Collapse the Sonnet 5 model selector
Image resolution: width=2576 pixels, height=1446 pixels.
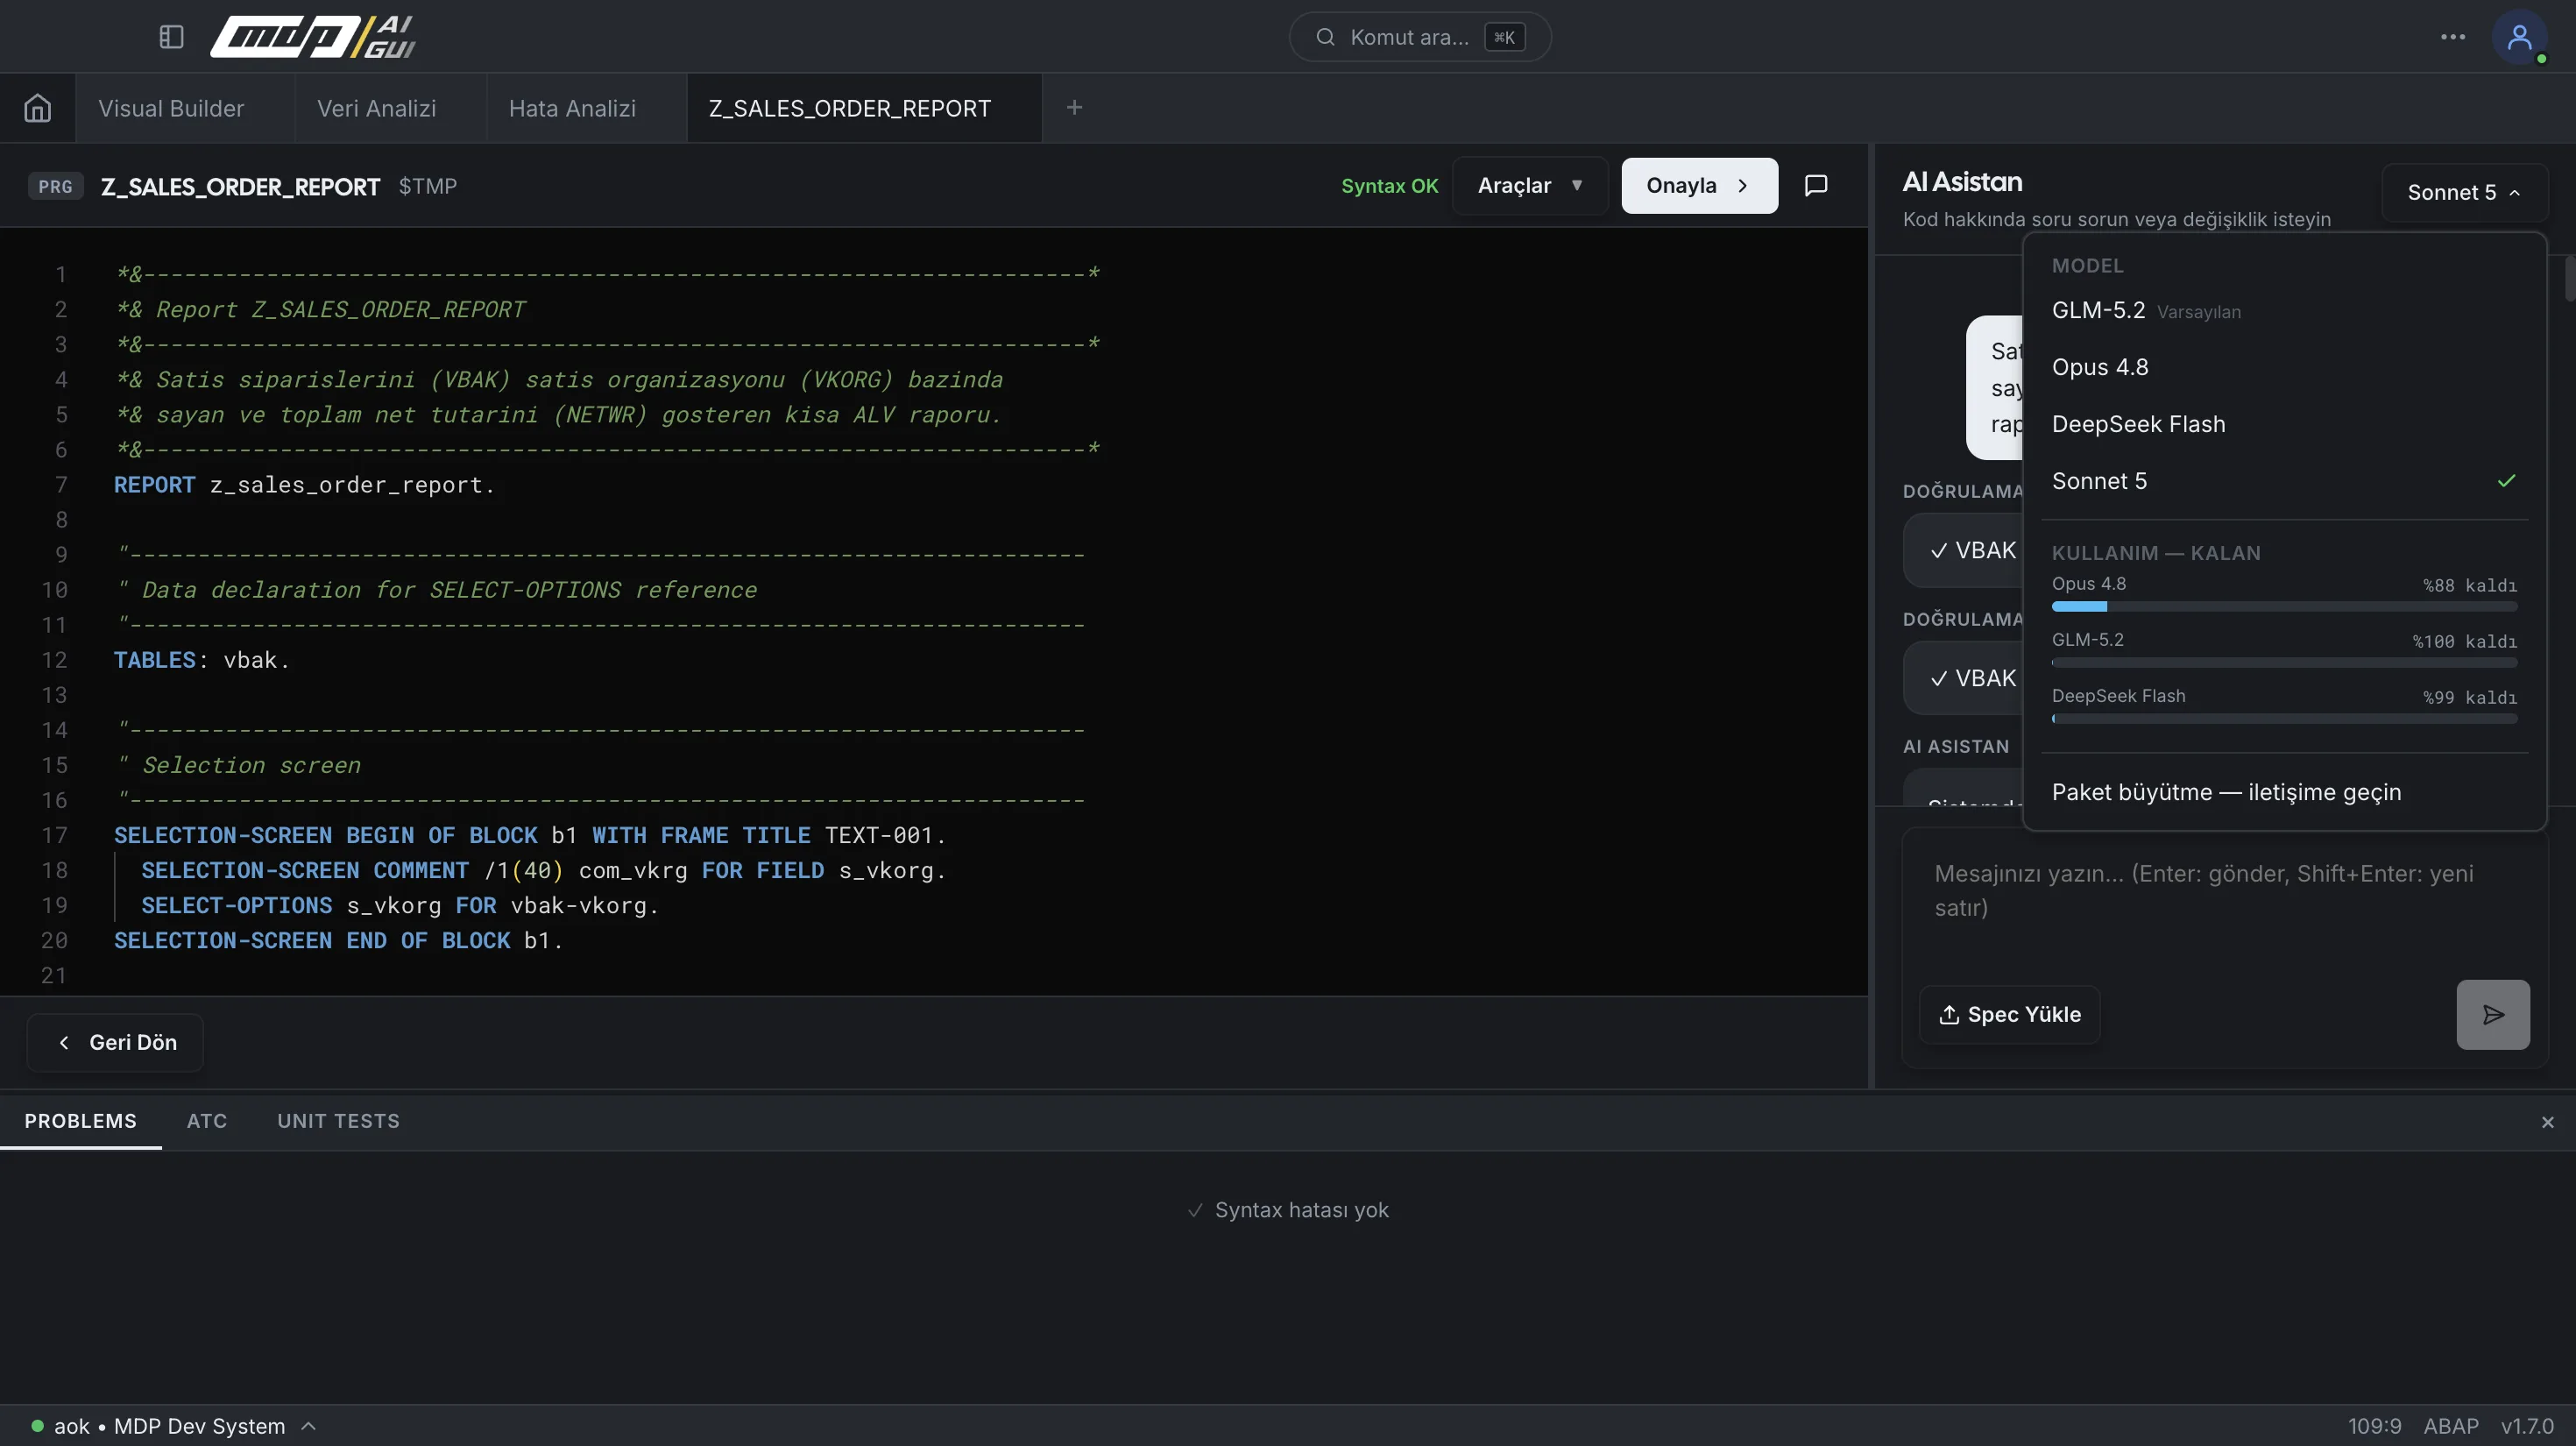[x=2464, y=192]
